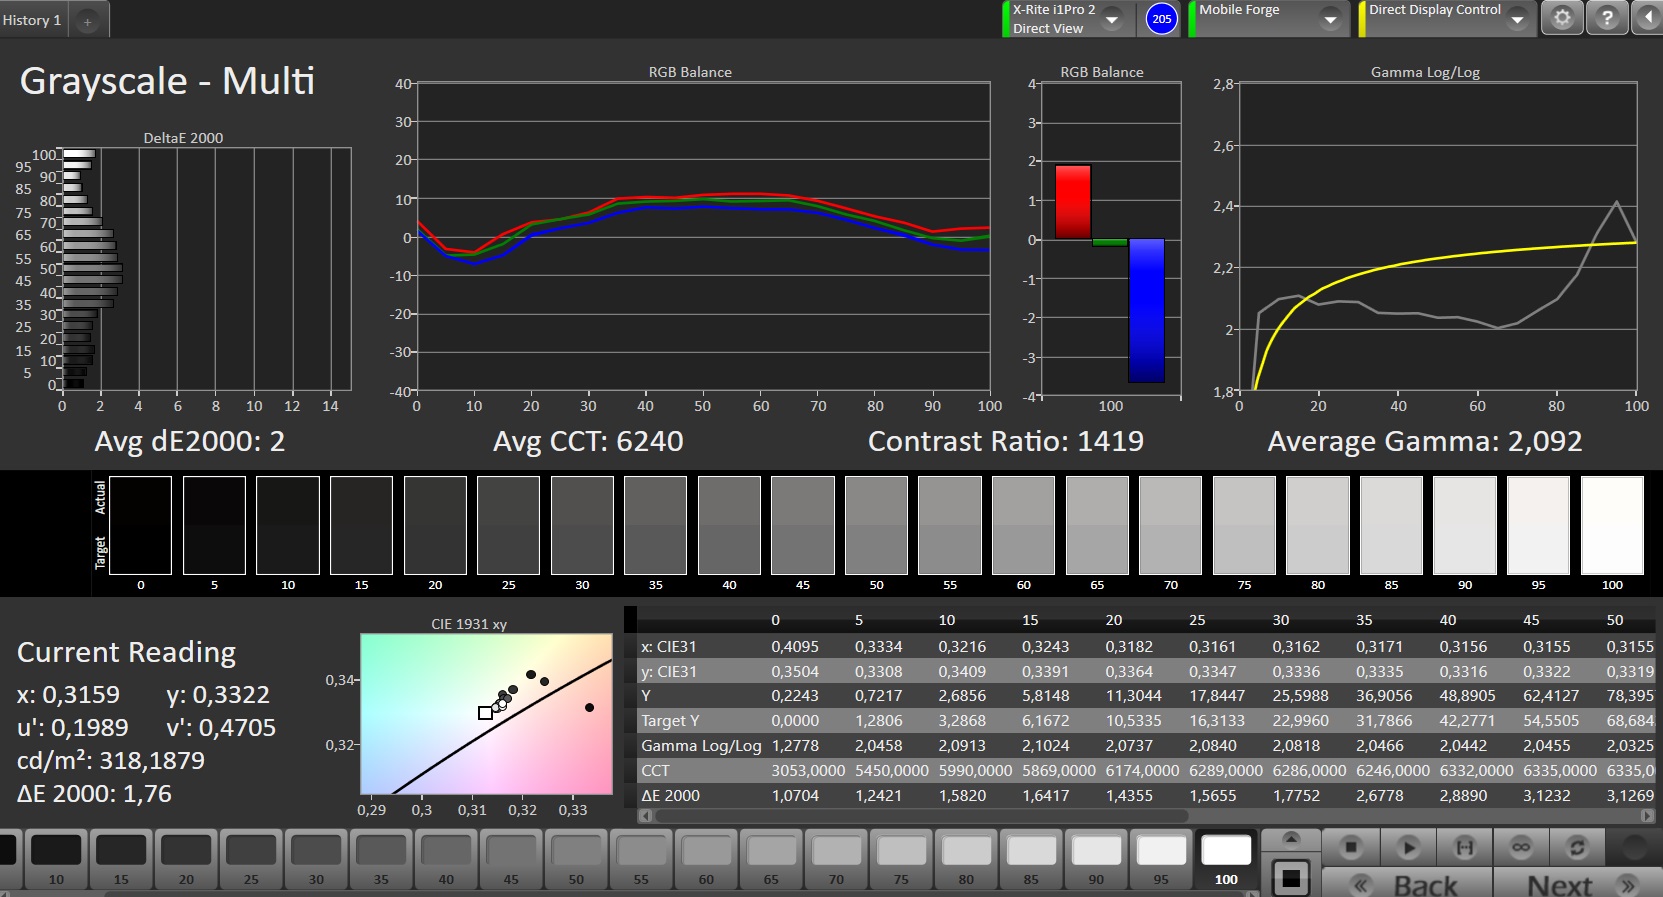Click the 100 grayscale Actual/Target swatch

tap(1612, 525)
